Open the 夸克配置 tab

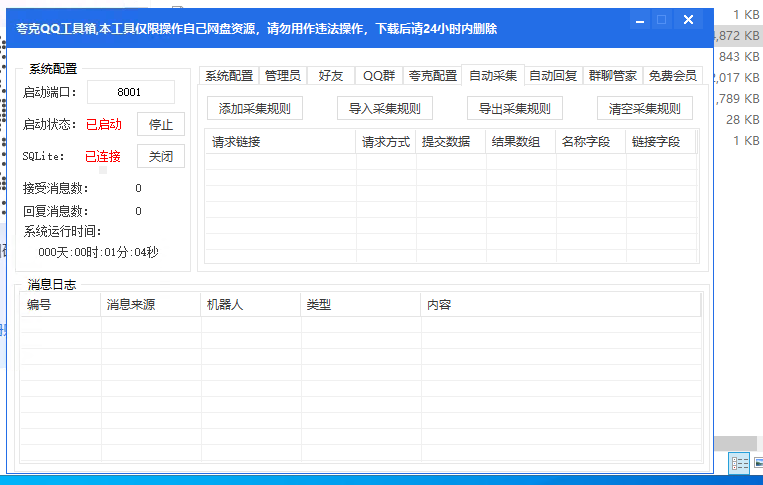point(433,76)
